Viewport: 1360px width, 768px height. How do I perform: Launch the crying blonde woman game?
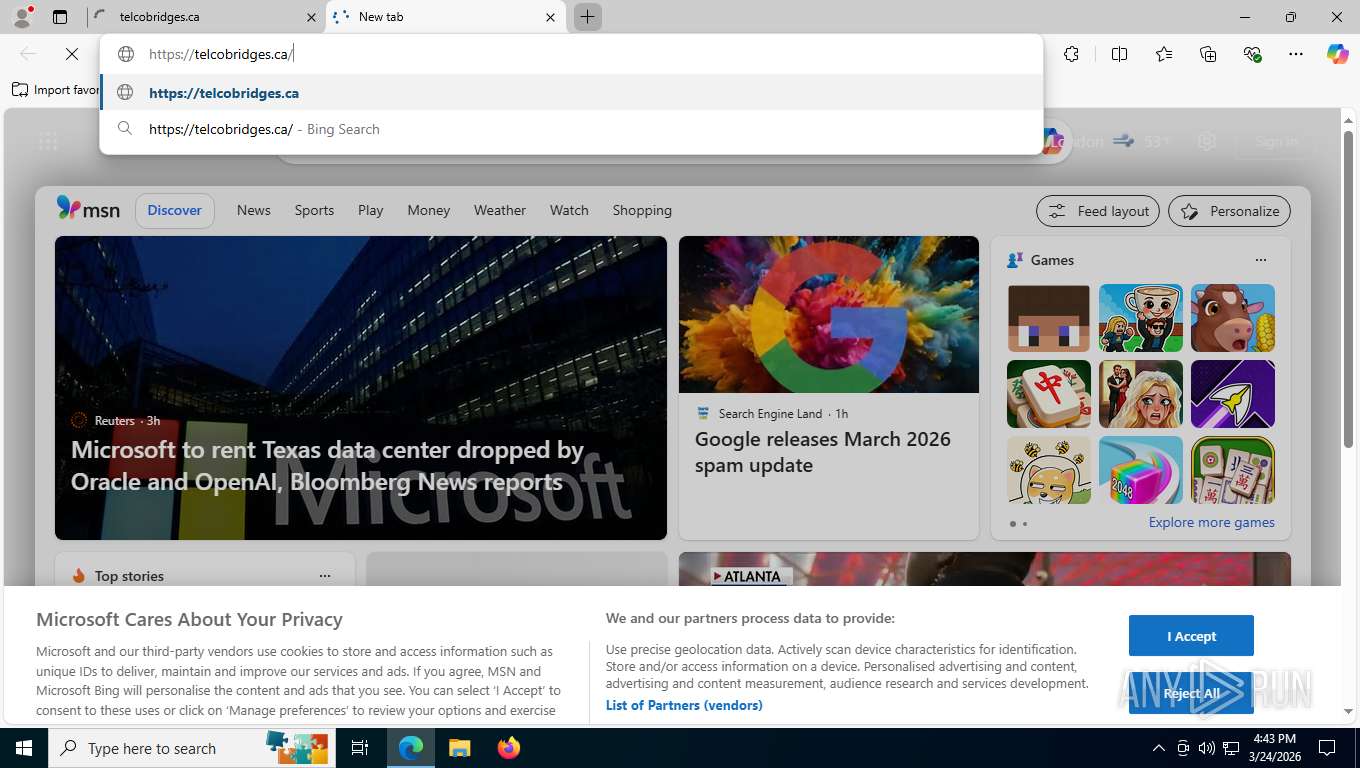pyautogui.click(x=1141, y=394)
